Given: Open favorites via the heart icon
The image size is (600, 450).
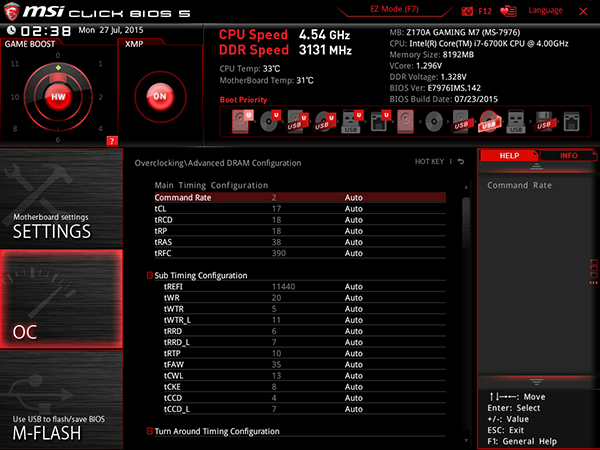Looking at the screenshot, I should [x=508, y=11].
